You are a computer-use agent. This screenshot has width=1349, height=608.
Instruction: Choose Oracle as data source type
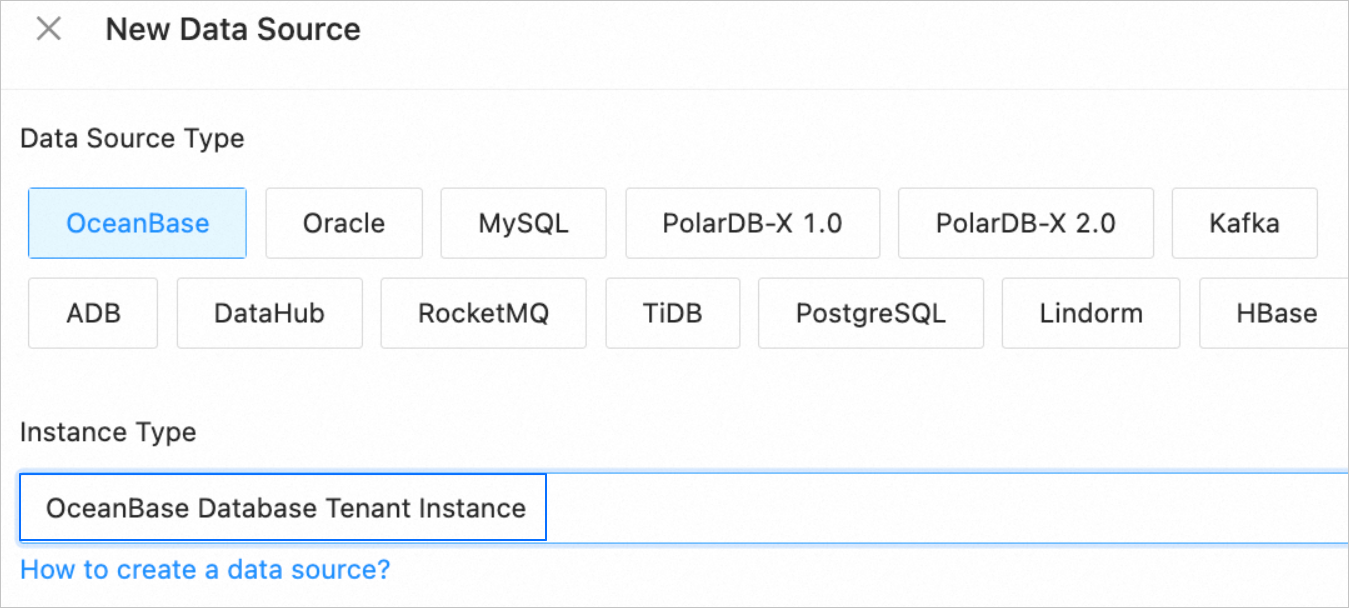click(344, 223)
